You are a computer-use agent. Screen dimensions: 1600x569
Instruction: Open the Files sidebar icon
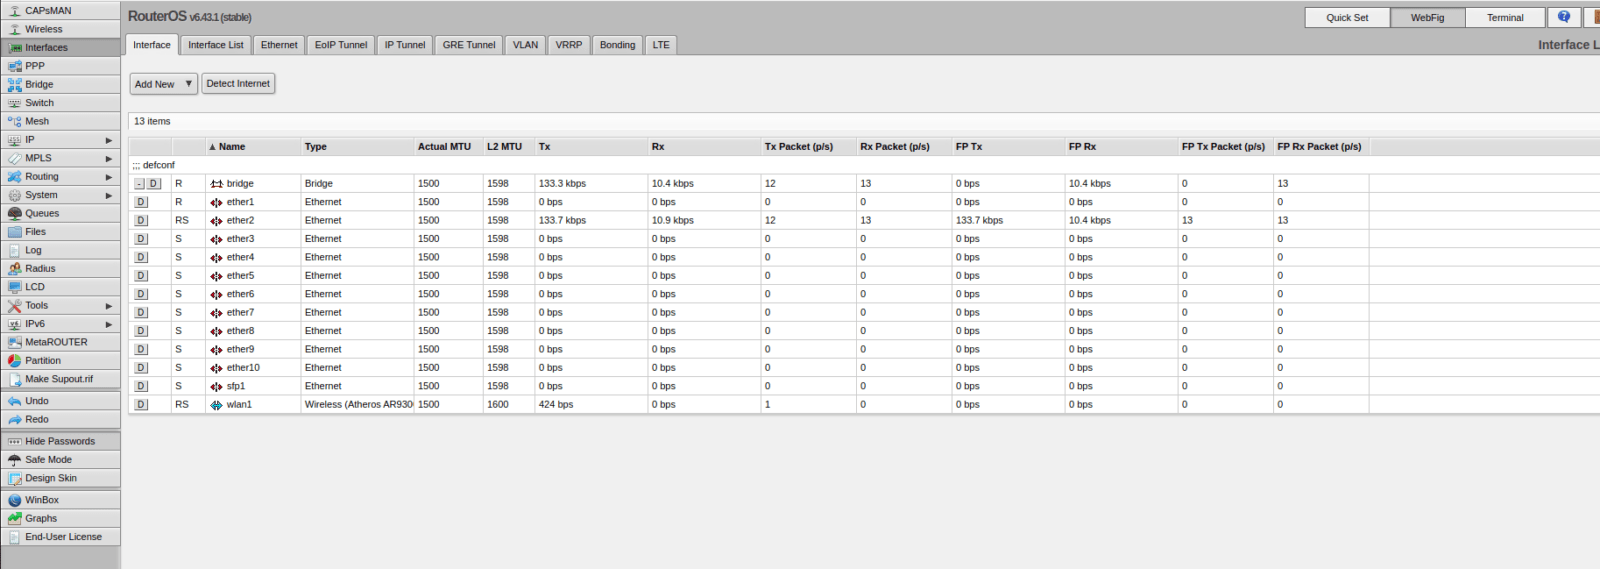14,232
